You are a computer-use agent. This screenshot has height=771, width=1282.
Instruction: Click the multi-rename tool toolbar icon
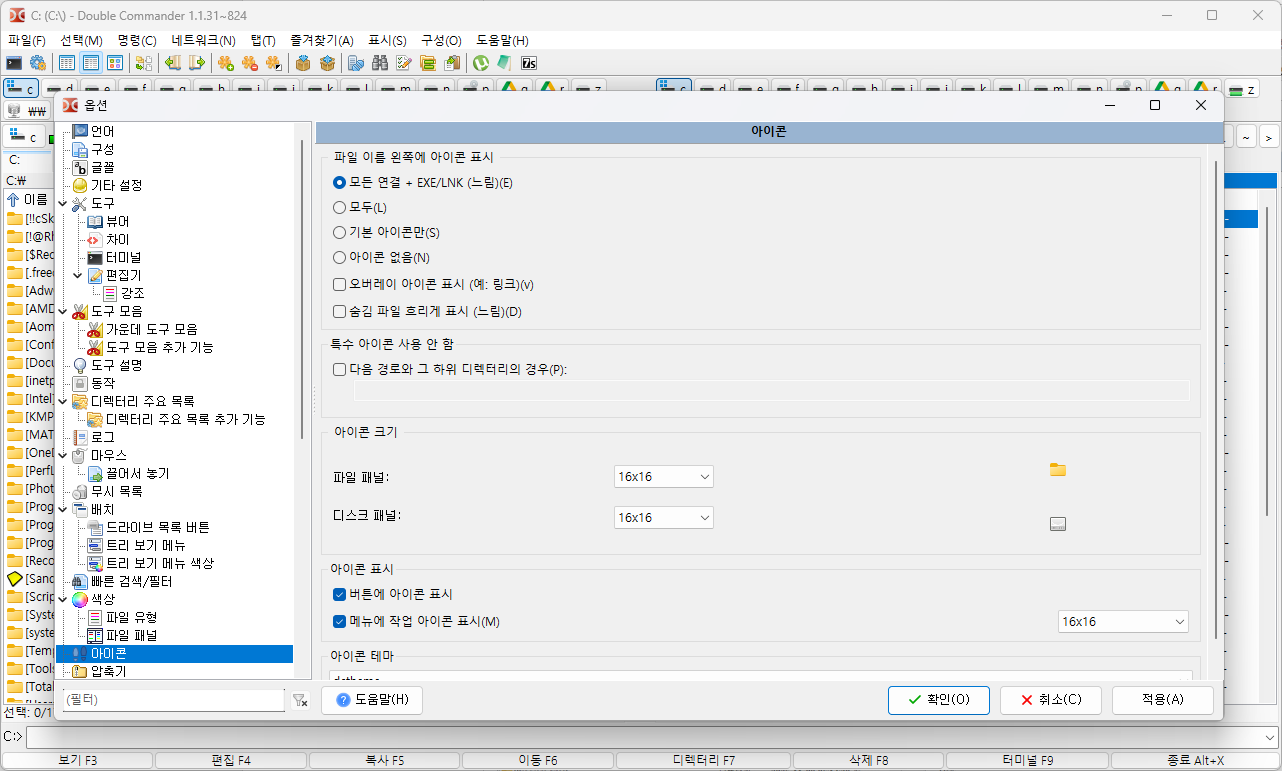tap(404, 63)
